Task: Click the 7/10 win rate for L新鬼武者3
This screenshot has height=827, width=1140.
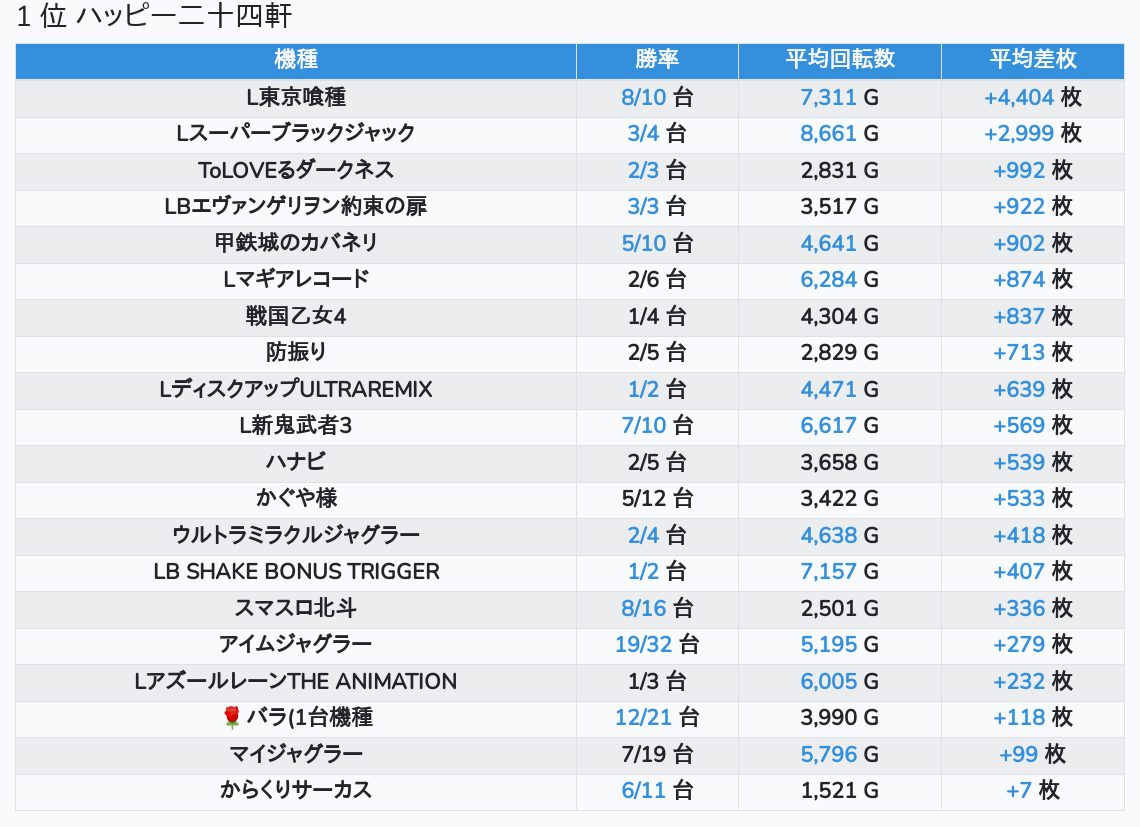Action: [x=643, y=426]
